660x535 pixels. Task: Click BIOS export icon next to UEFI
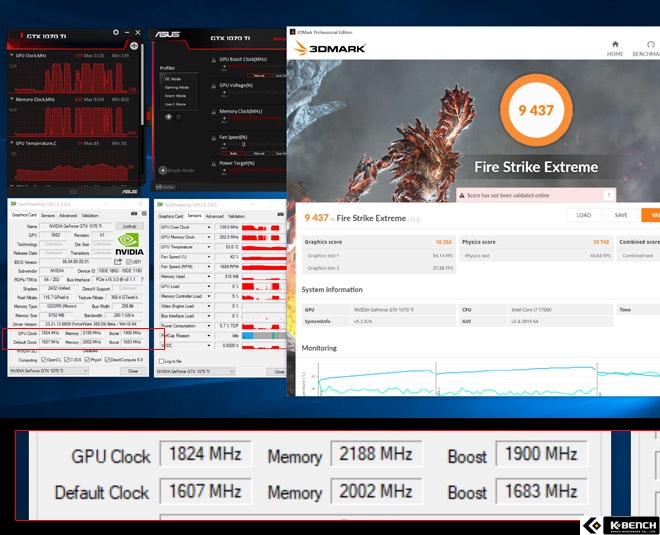[x=118, y=262]
